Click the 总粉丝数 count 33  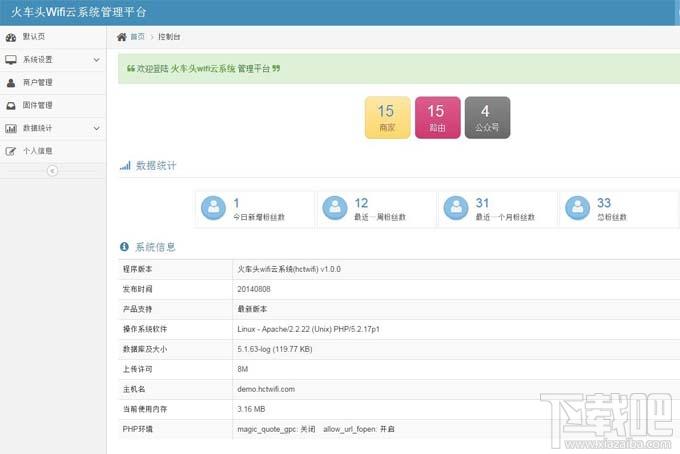click(x=604, y=203)
